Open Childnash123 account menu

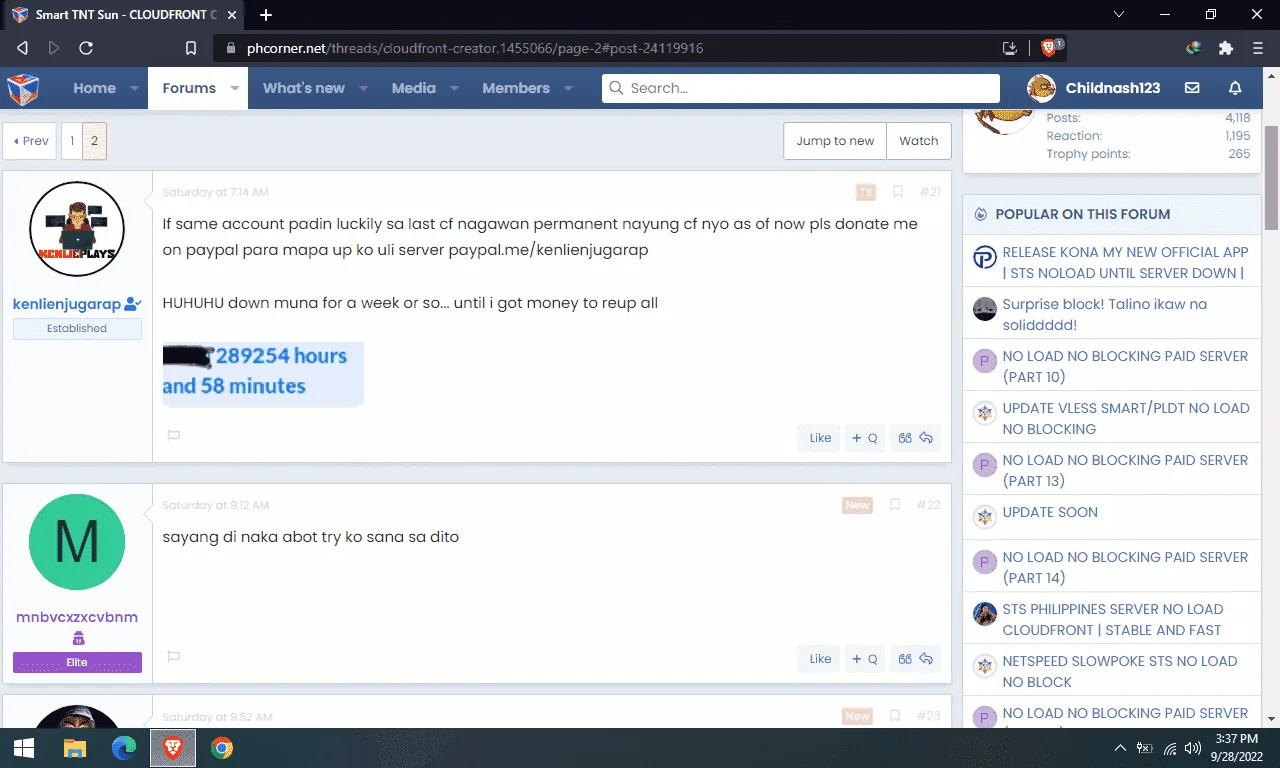point(1094,88)
